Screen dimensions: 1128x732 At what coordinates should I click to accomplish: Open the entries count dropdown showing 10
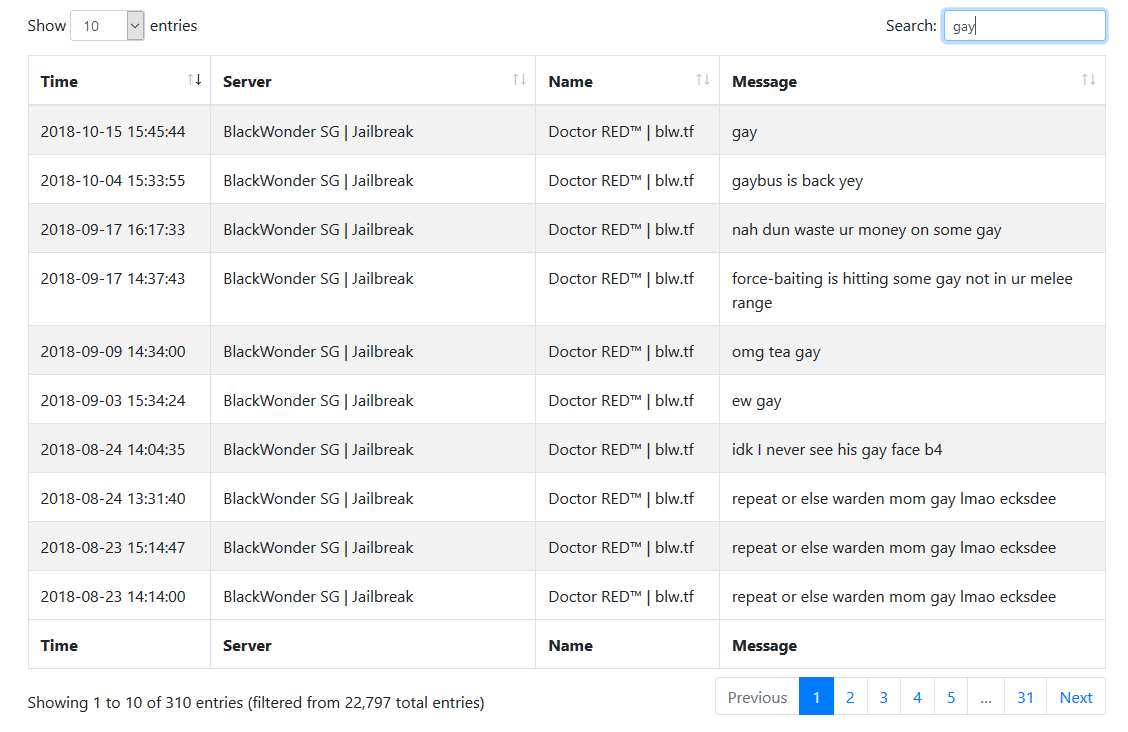click(x=107, y=26)
